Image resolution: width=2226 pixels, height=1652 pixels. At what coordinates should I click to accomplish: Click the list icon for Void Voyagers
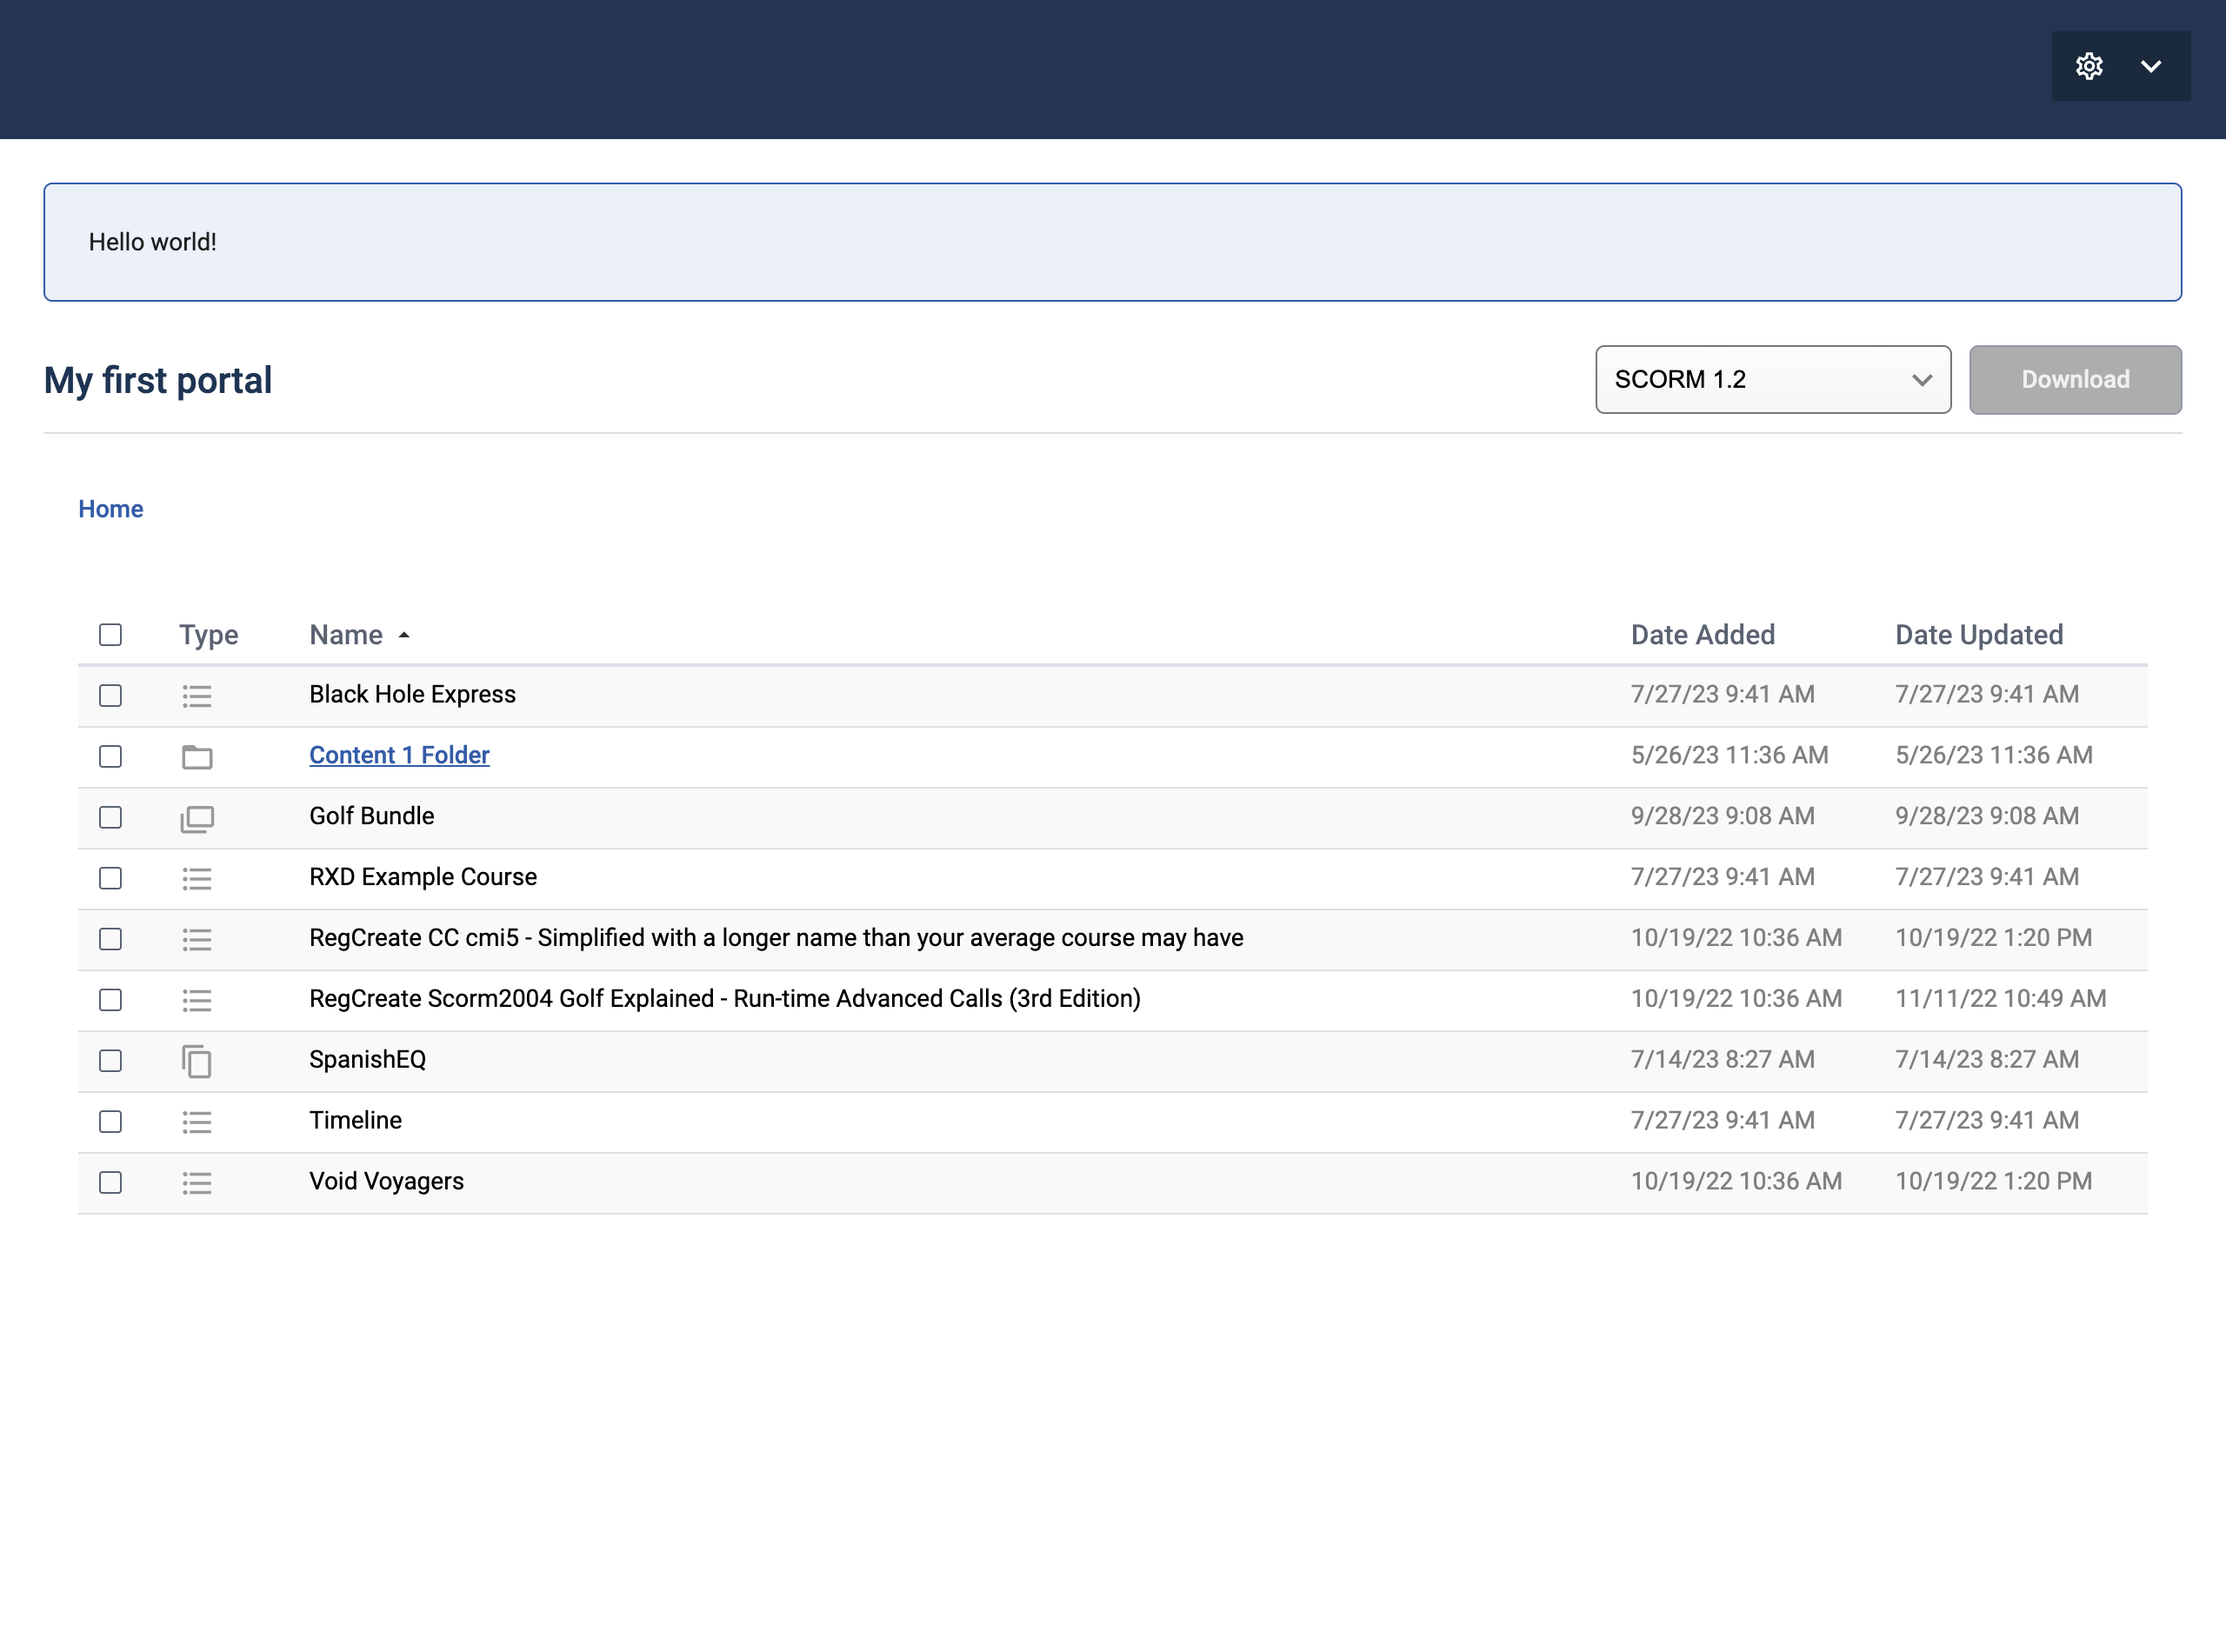pos(197,1183)
